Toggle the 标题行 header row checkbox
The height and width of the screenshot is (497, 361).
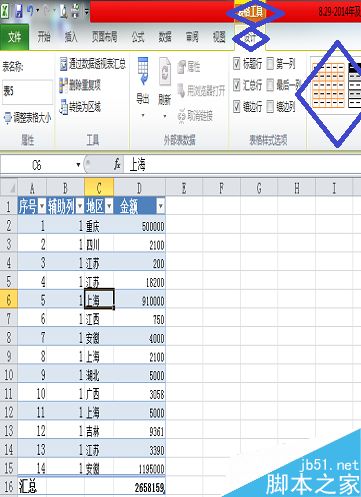237,63
